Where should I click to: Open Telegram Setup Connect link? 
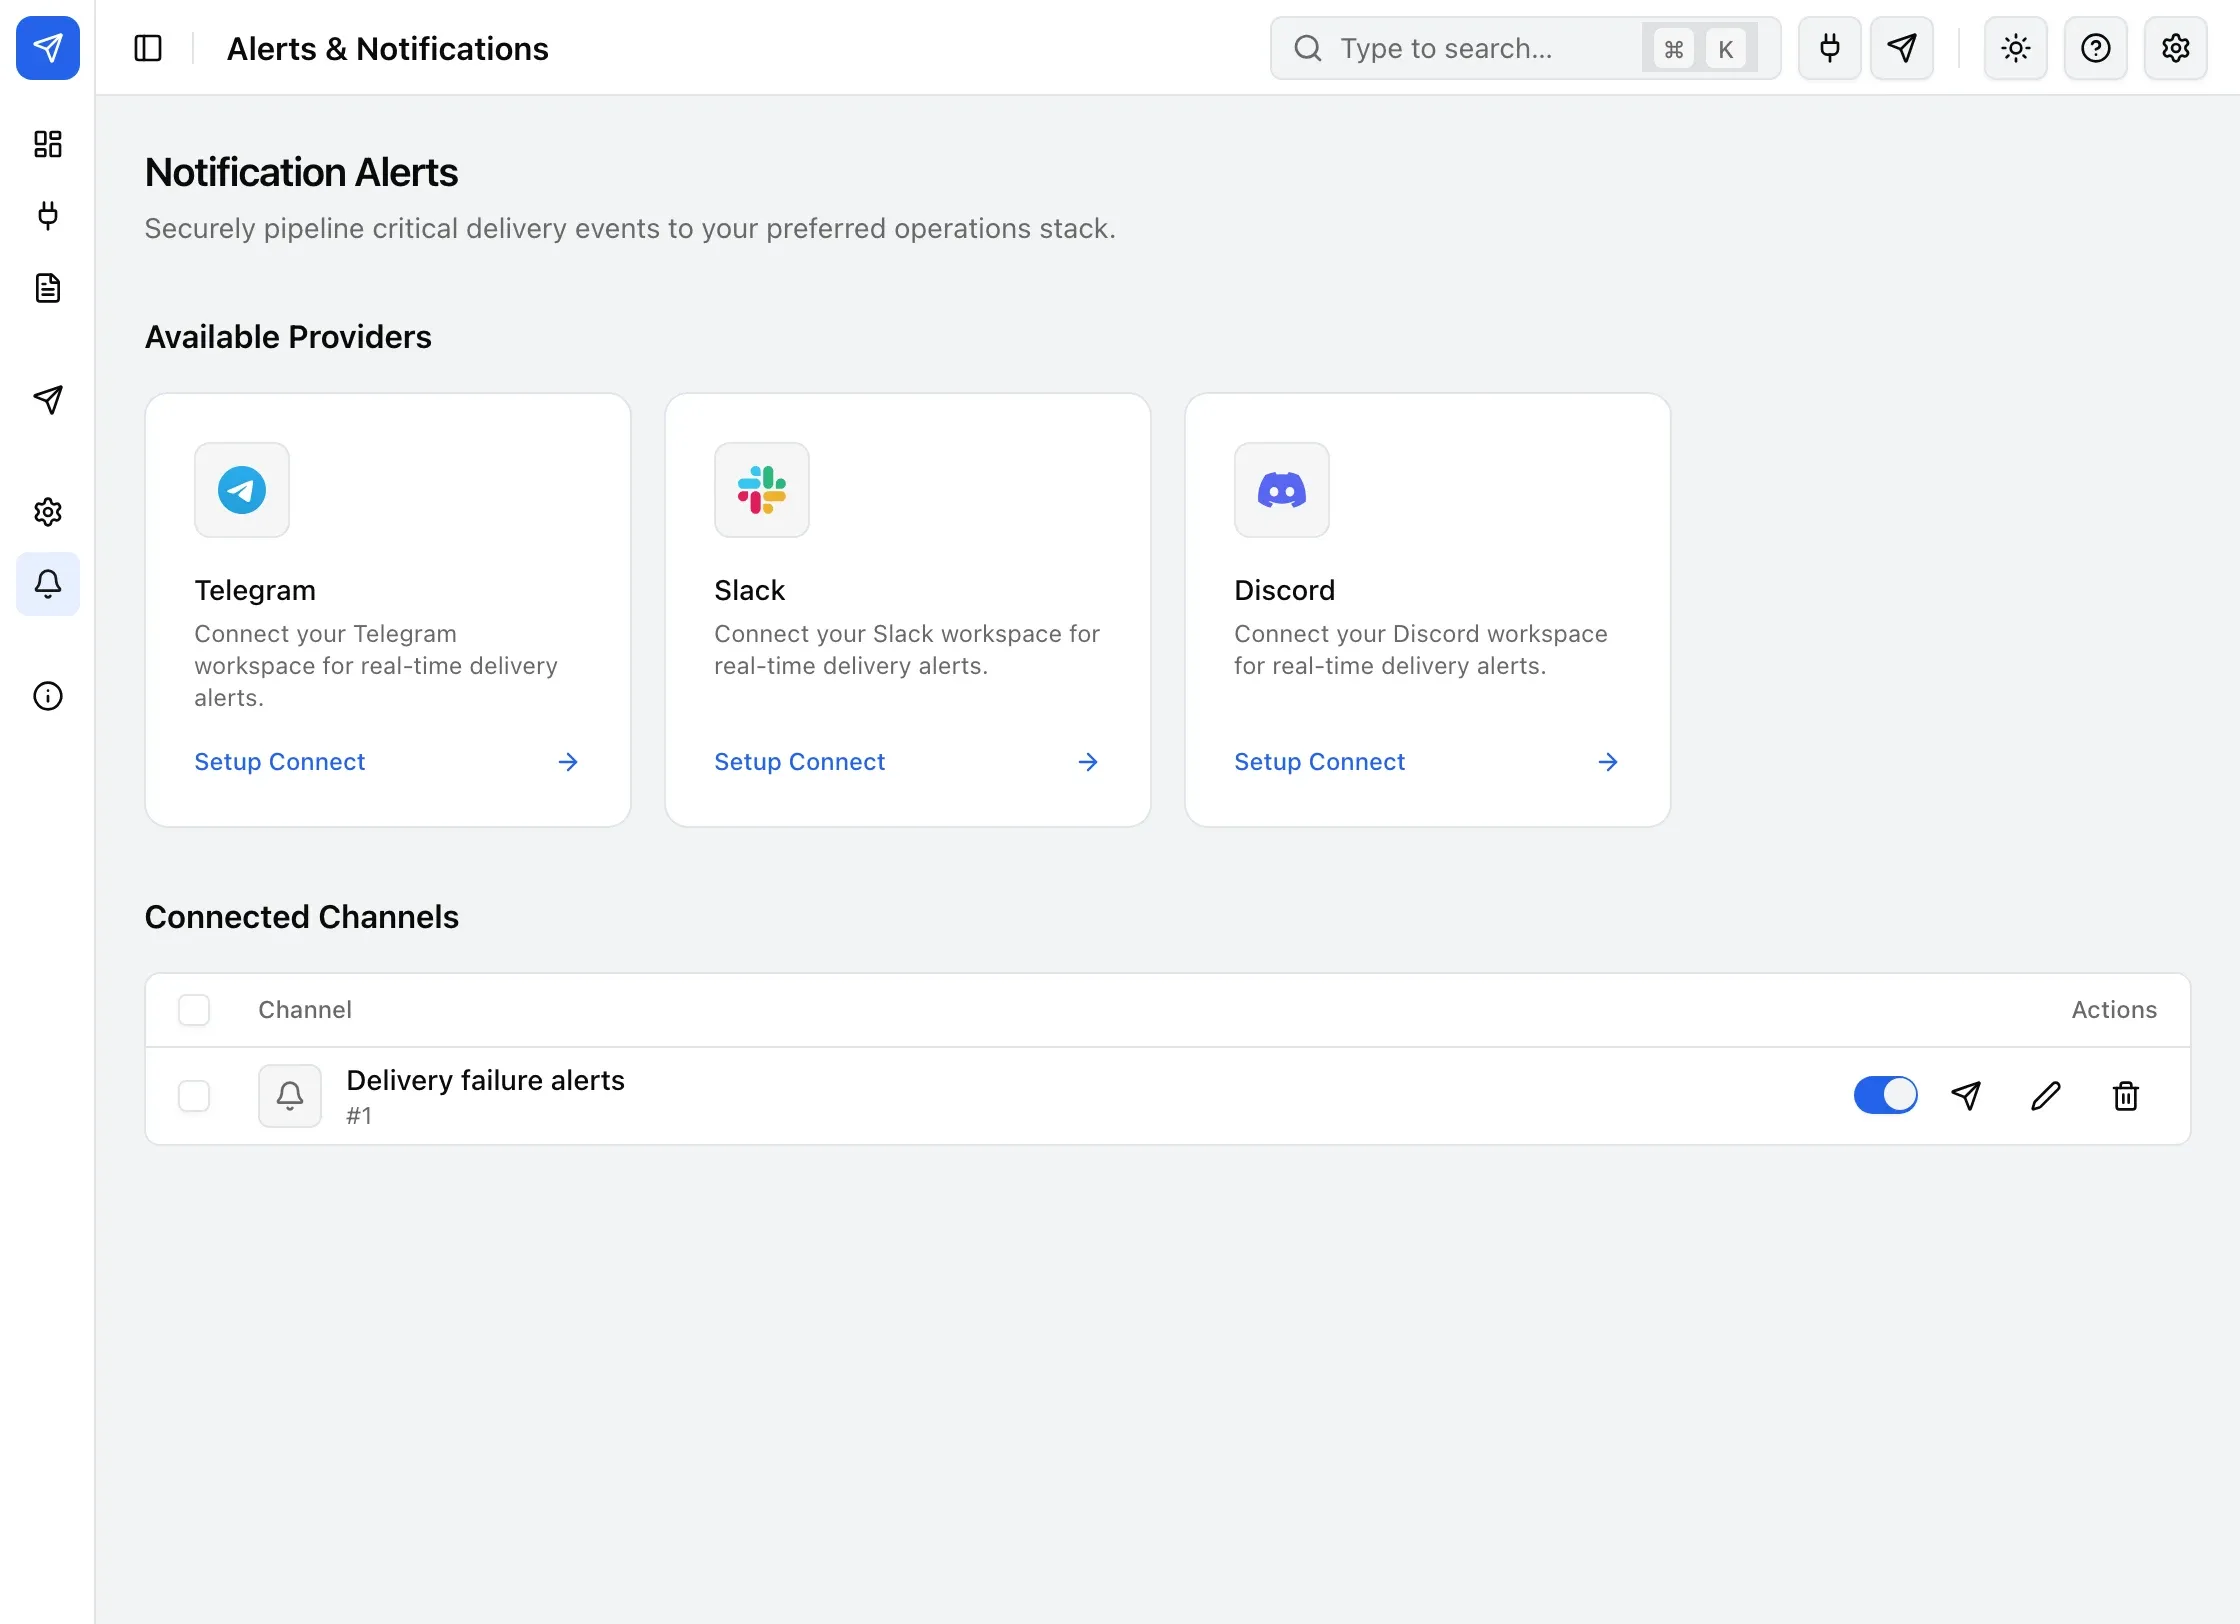coord(280,762)
